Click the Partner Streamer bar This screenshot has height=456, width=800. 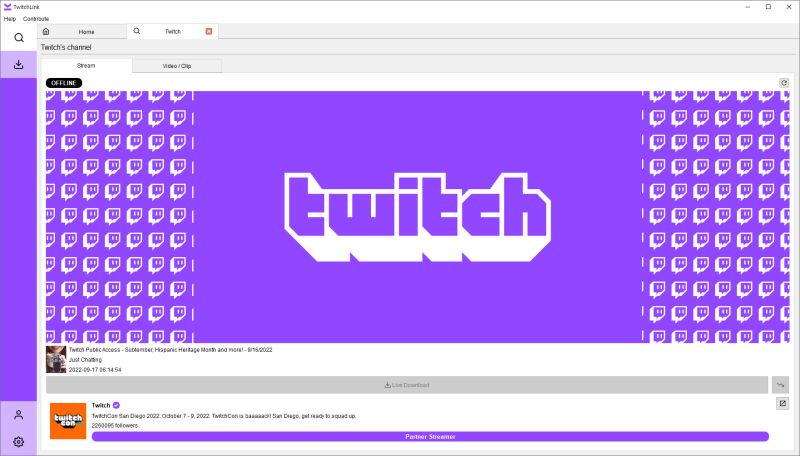pyautogui.click(x=430, y=437)
